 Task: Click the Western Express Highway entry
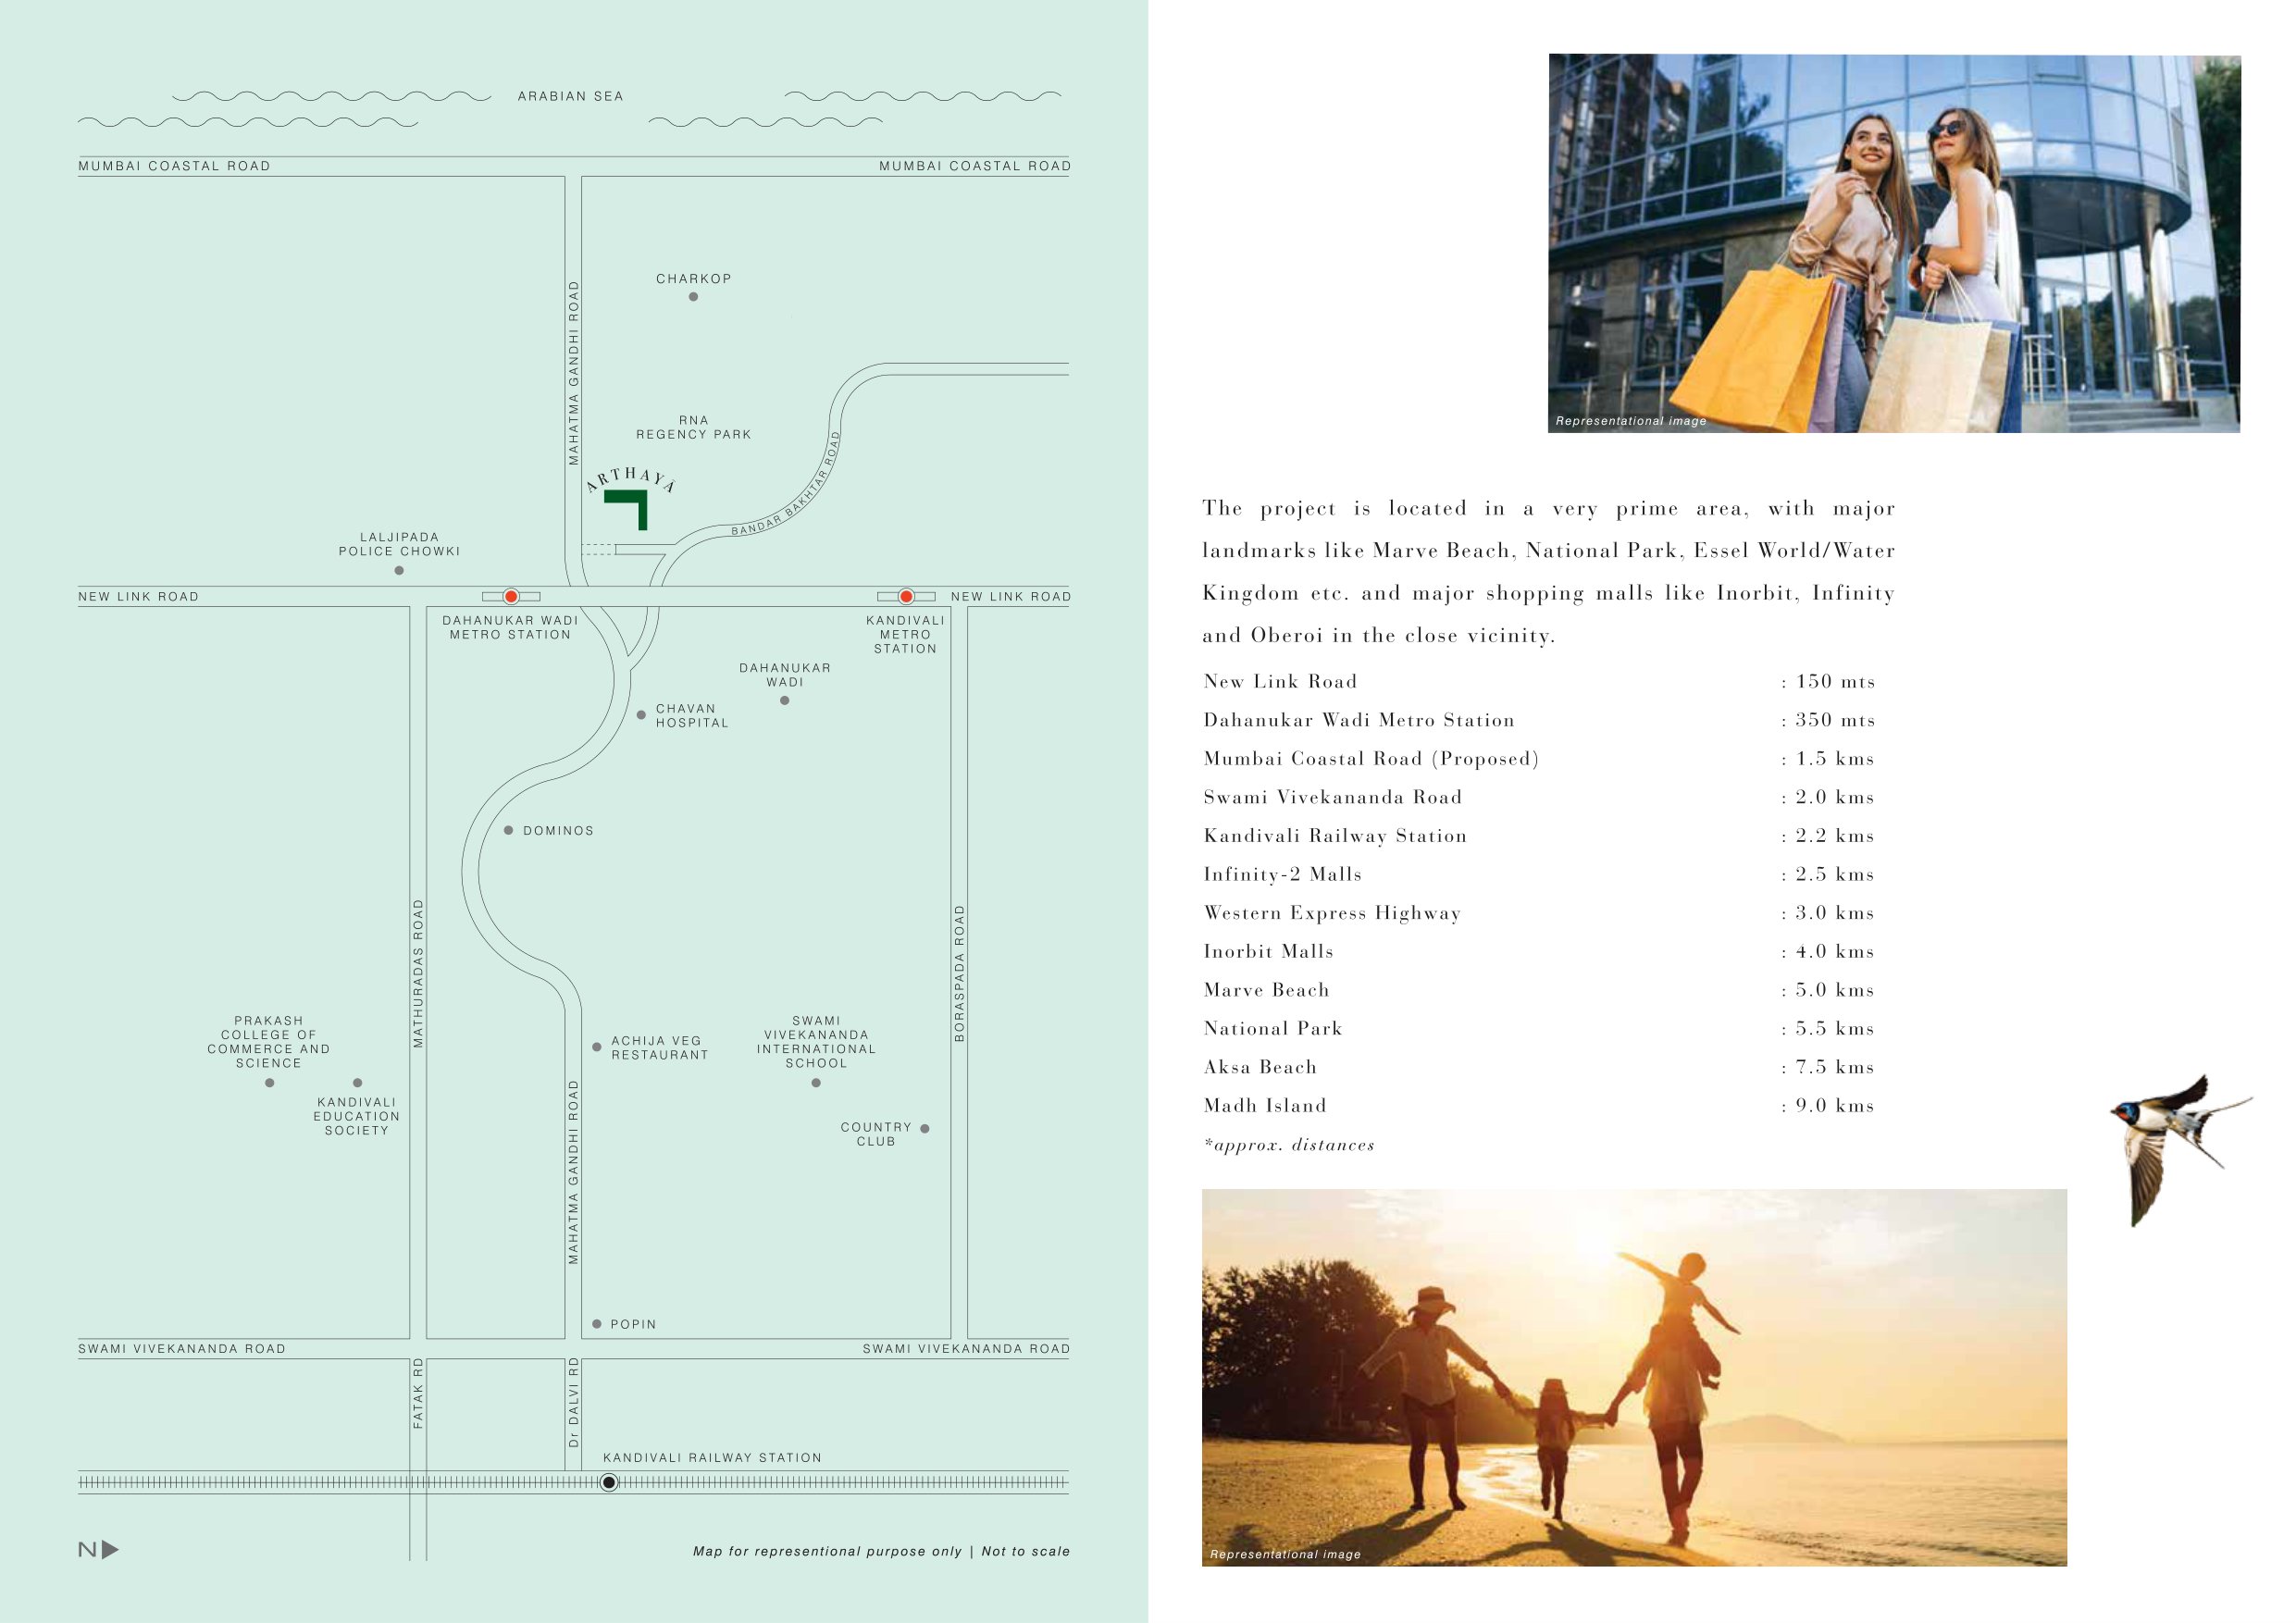click(x=1332, y=913)
